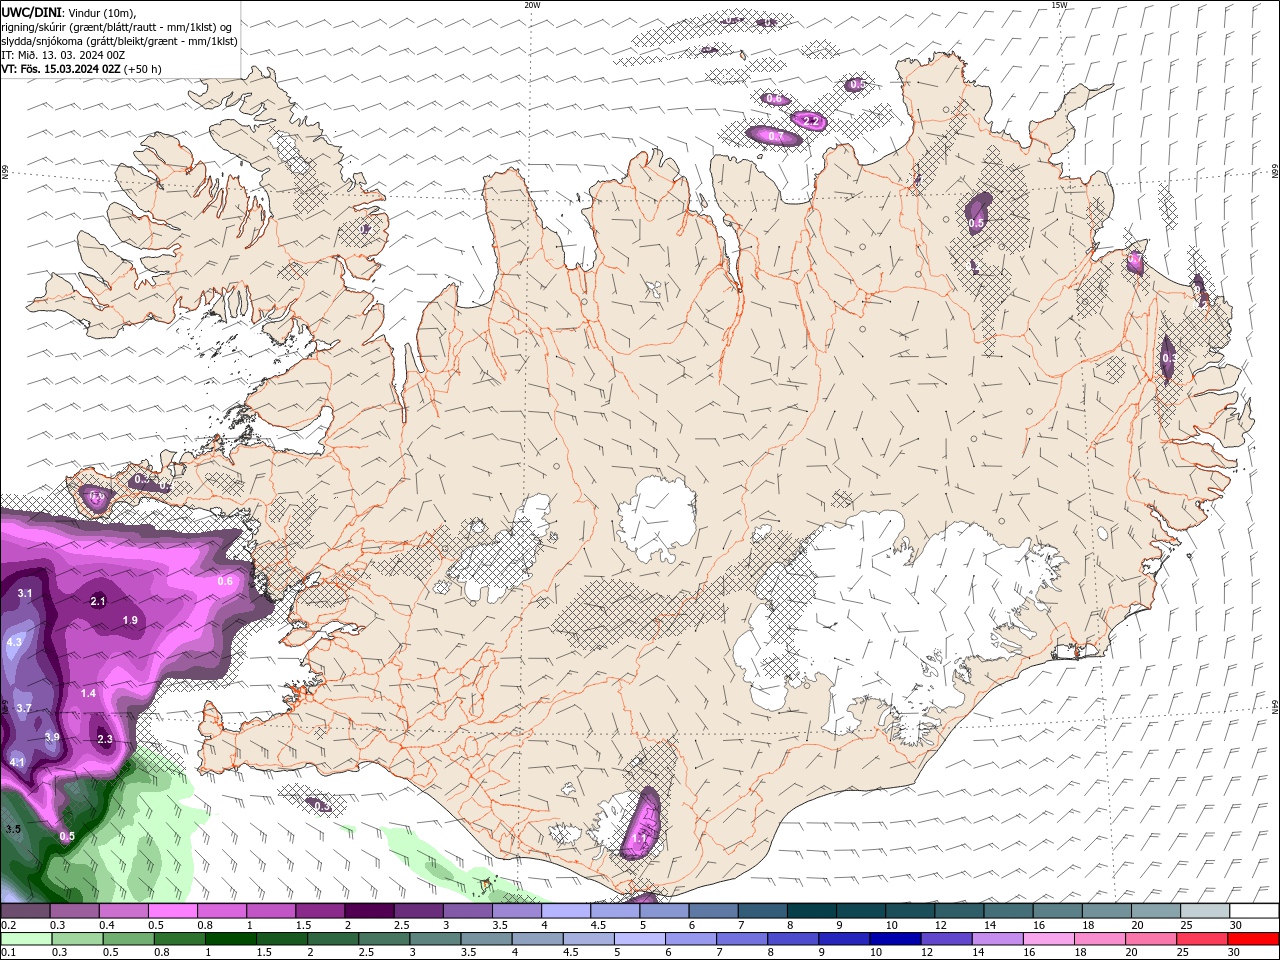Image resolution: width=1280 pixels, height=960 pixels.
Task: Click the 3.1 snowfall value label
Action: point(26,594)
